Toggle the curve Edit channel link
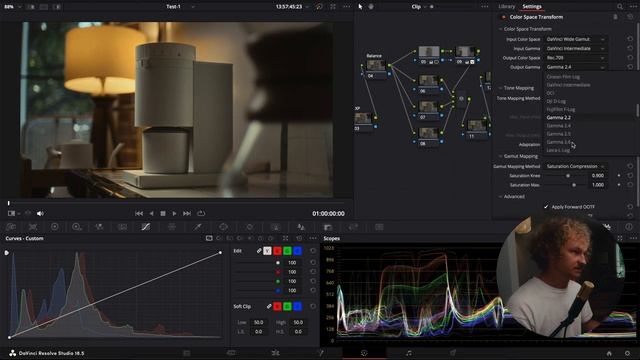This screenshot has width=640, height=360. click(259, 251)
